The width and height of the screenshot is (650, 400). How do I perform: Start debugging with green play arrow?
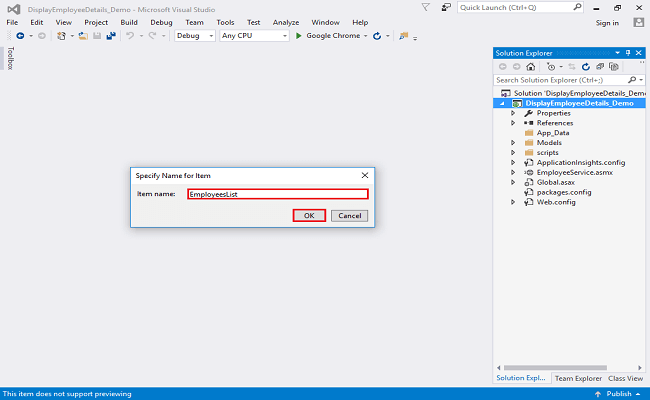298,36
